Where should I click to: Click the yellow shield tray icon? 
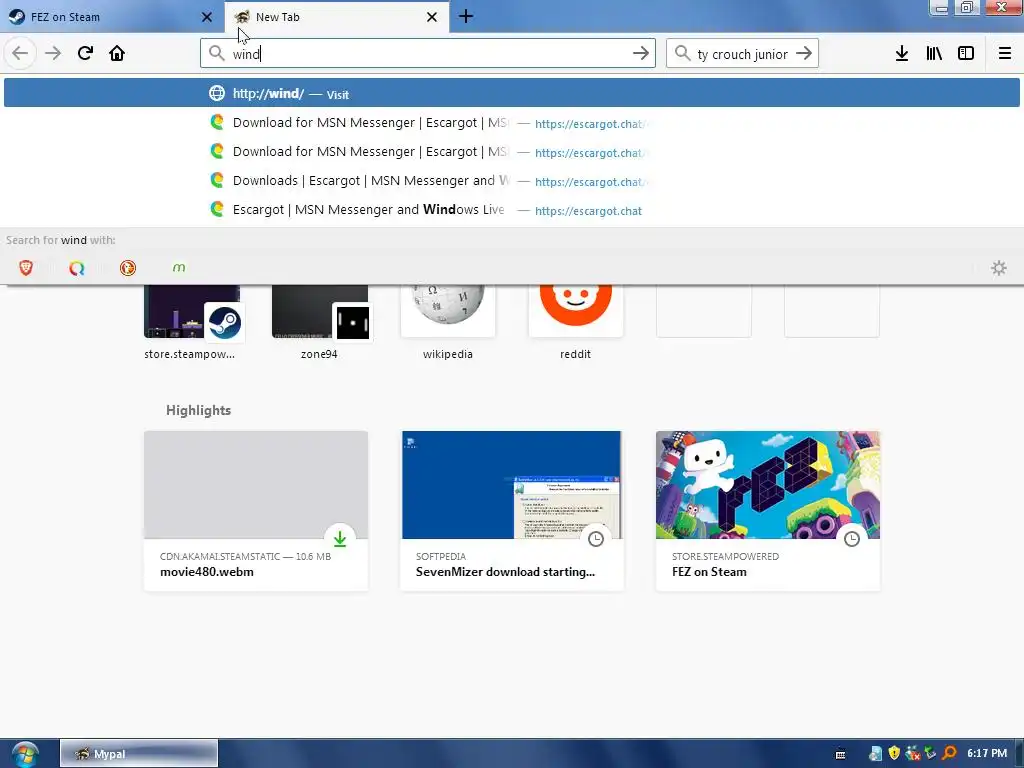pos(894,753)
